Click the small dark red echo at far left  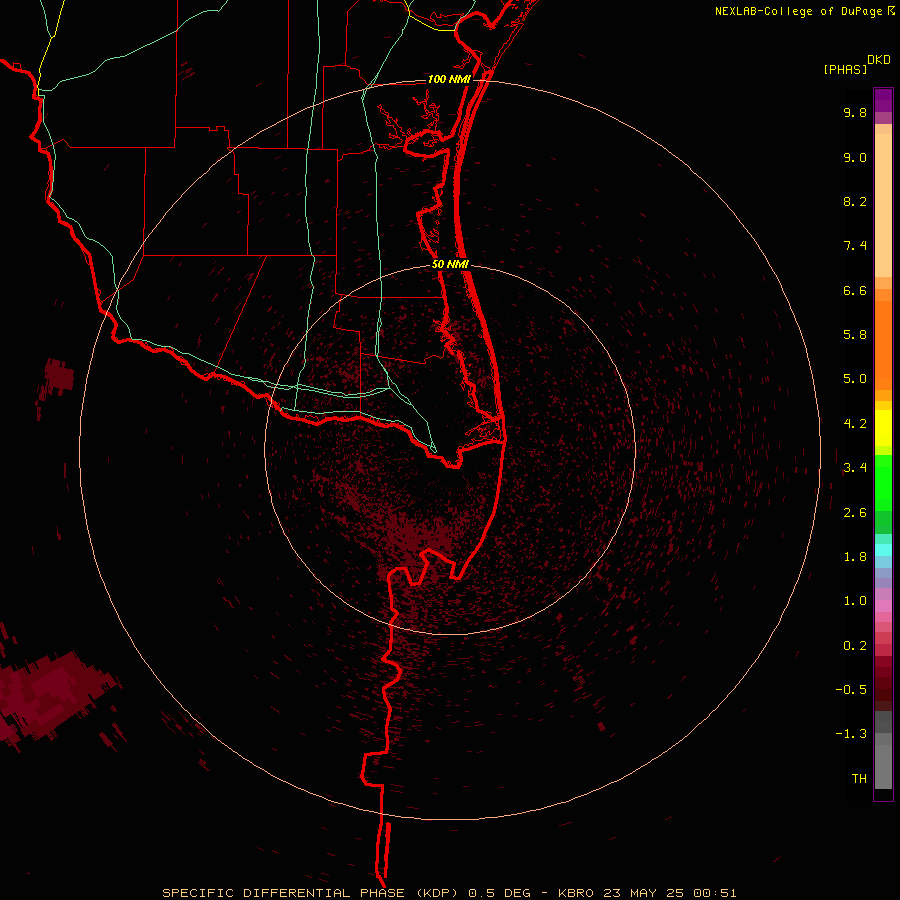[59, 378]
